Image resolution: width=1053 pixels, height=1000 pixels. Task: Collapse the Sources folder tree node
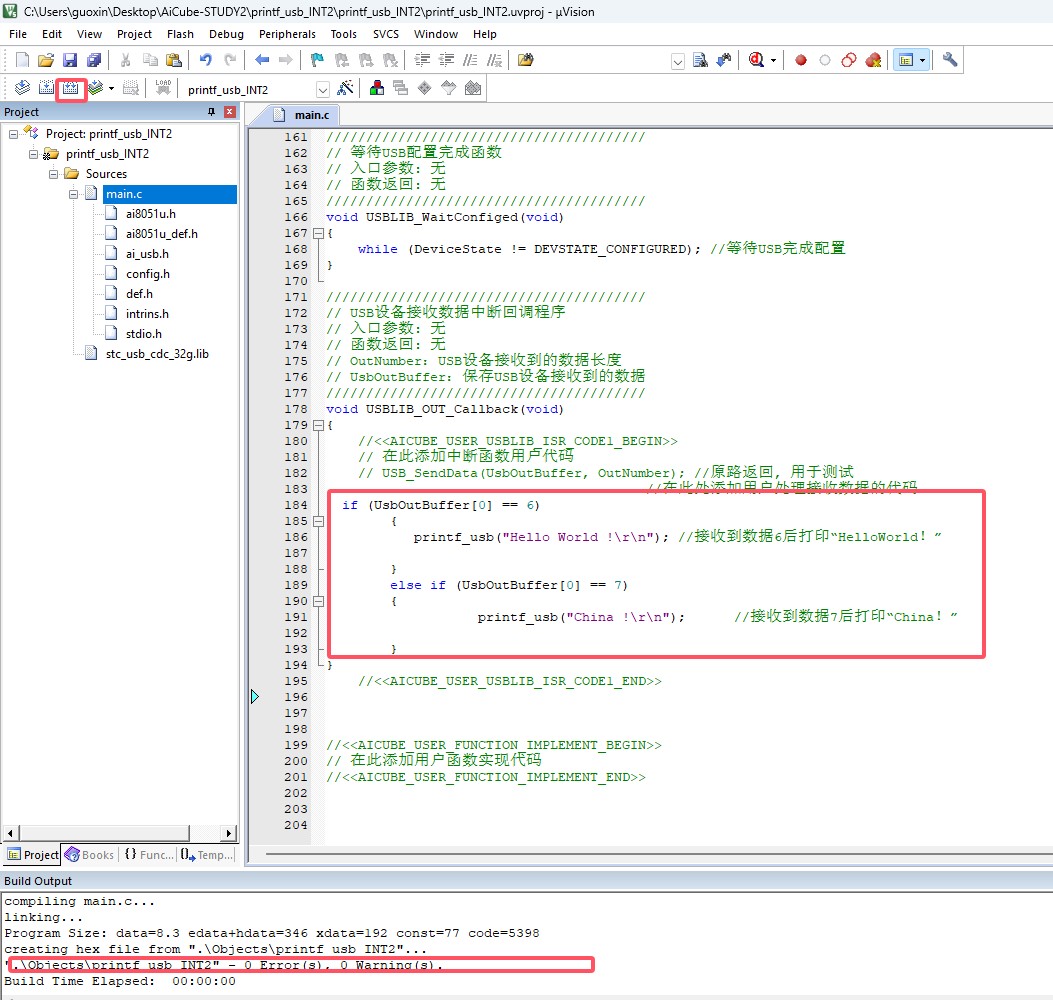point(54,174)
